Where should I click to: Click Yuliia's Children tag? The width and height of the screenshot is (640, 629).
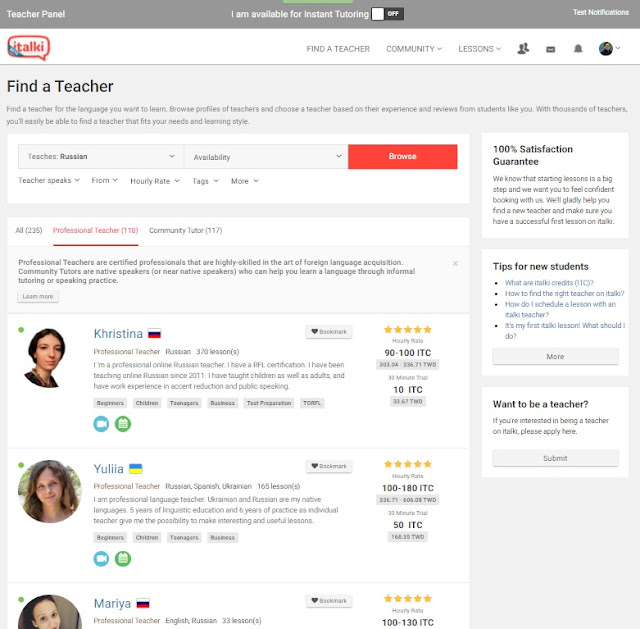tap(147, 538)
